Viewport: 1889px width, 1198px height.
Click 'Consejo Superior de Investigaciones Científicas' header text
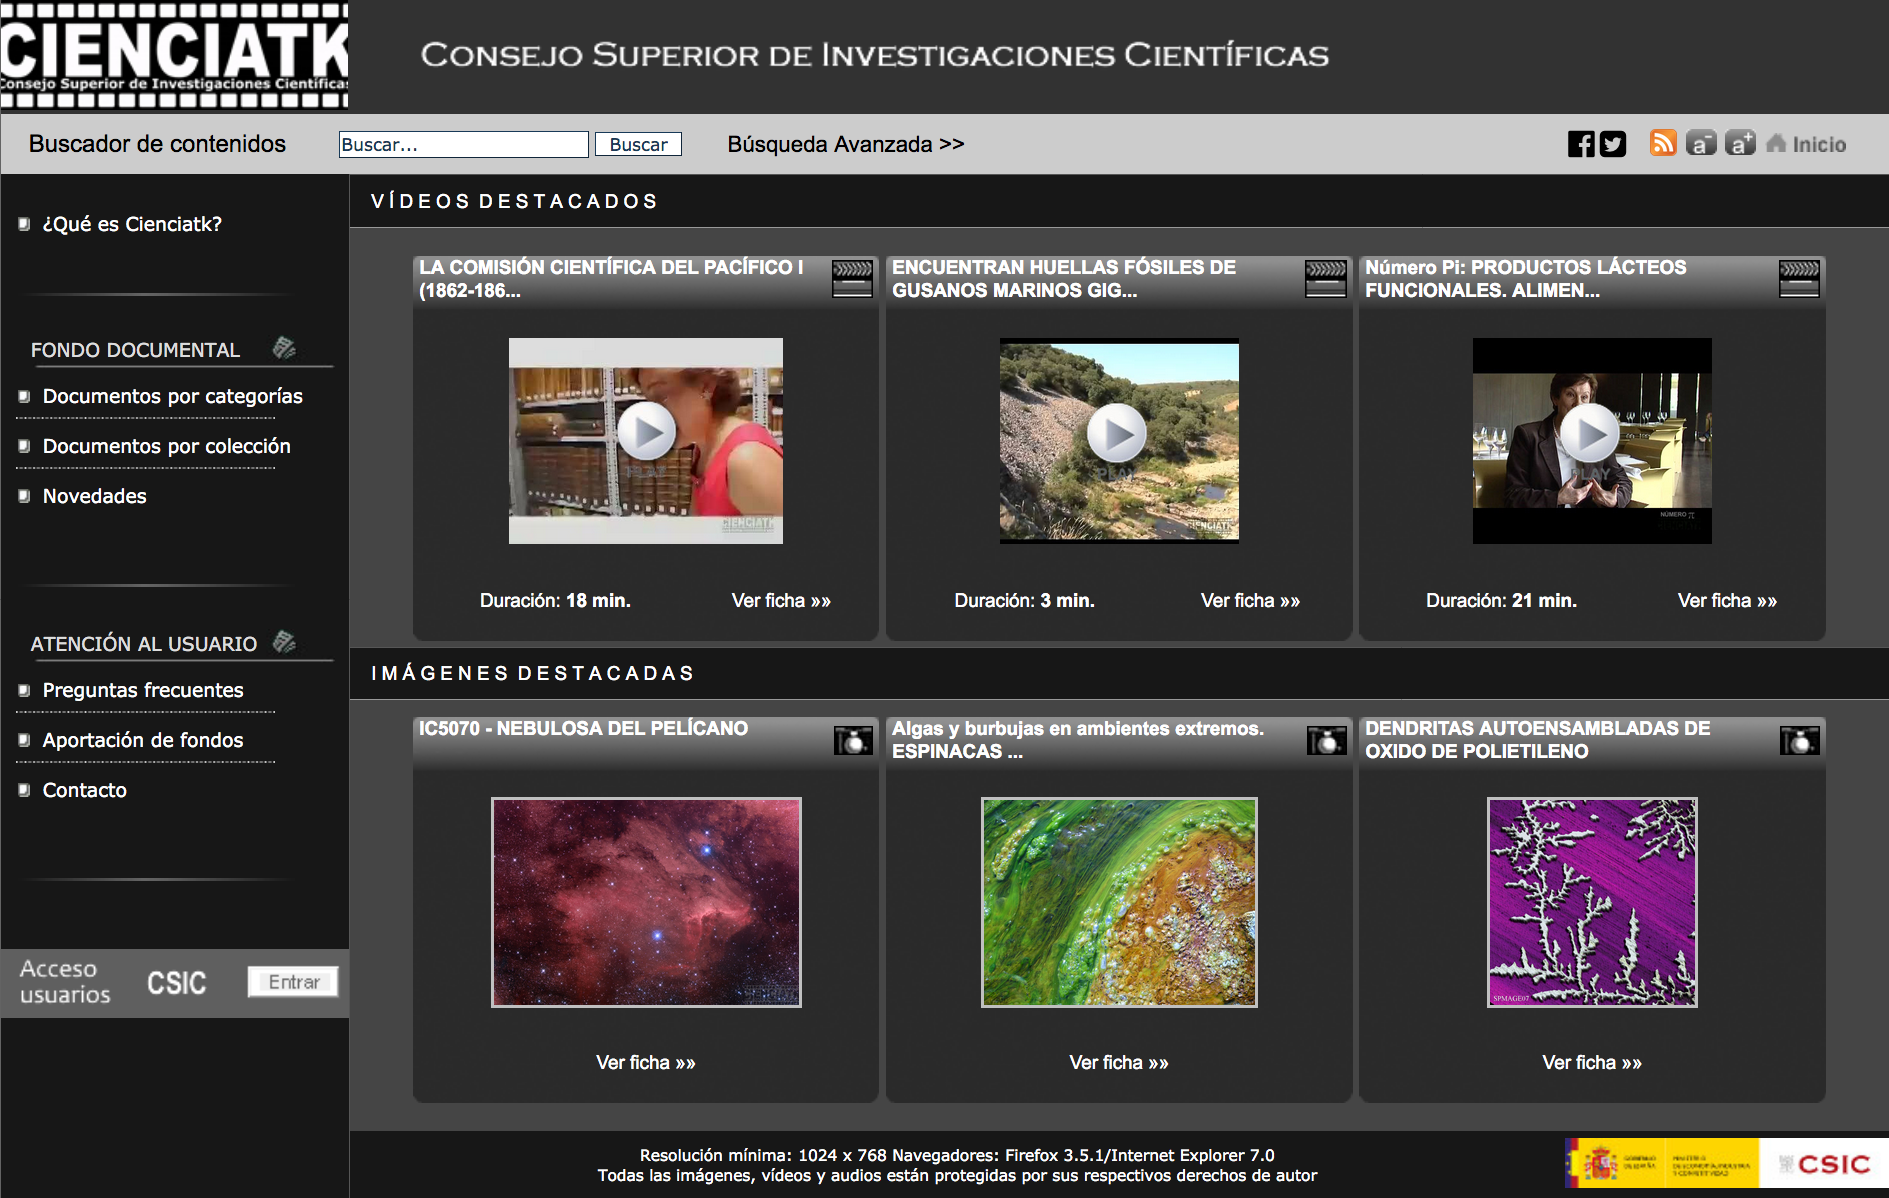point(875,55)
